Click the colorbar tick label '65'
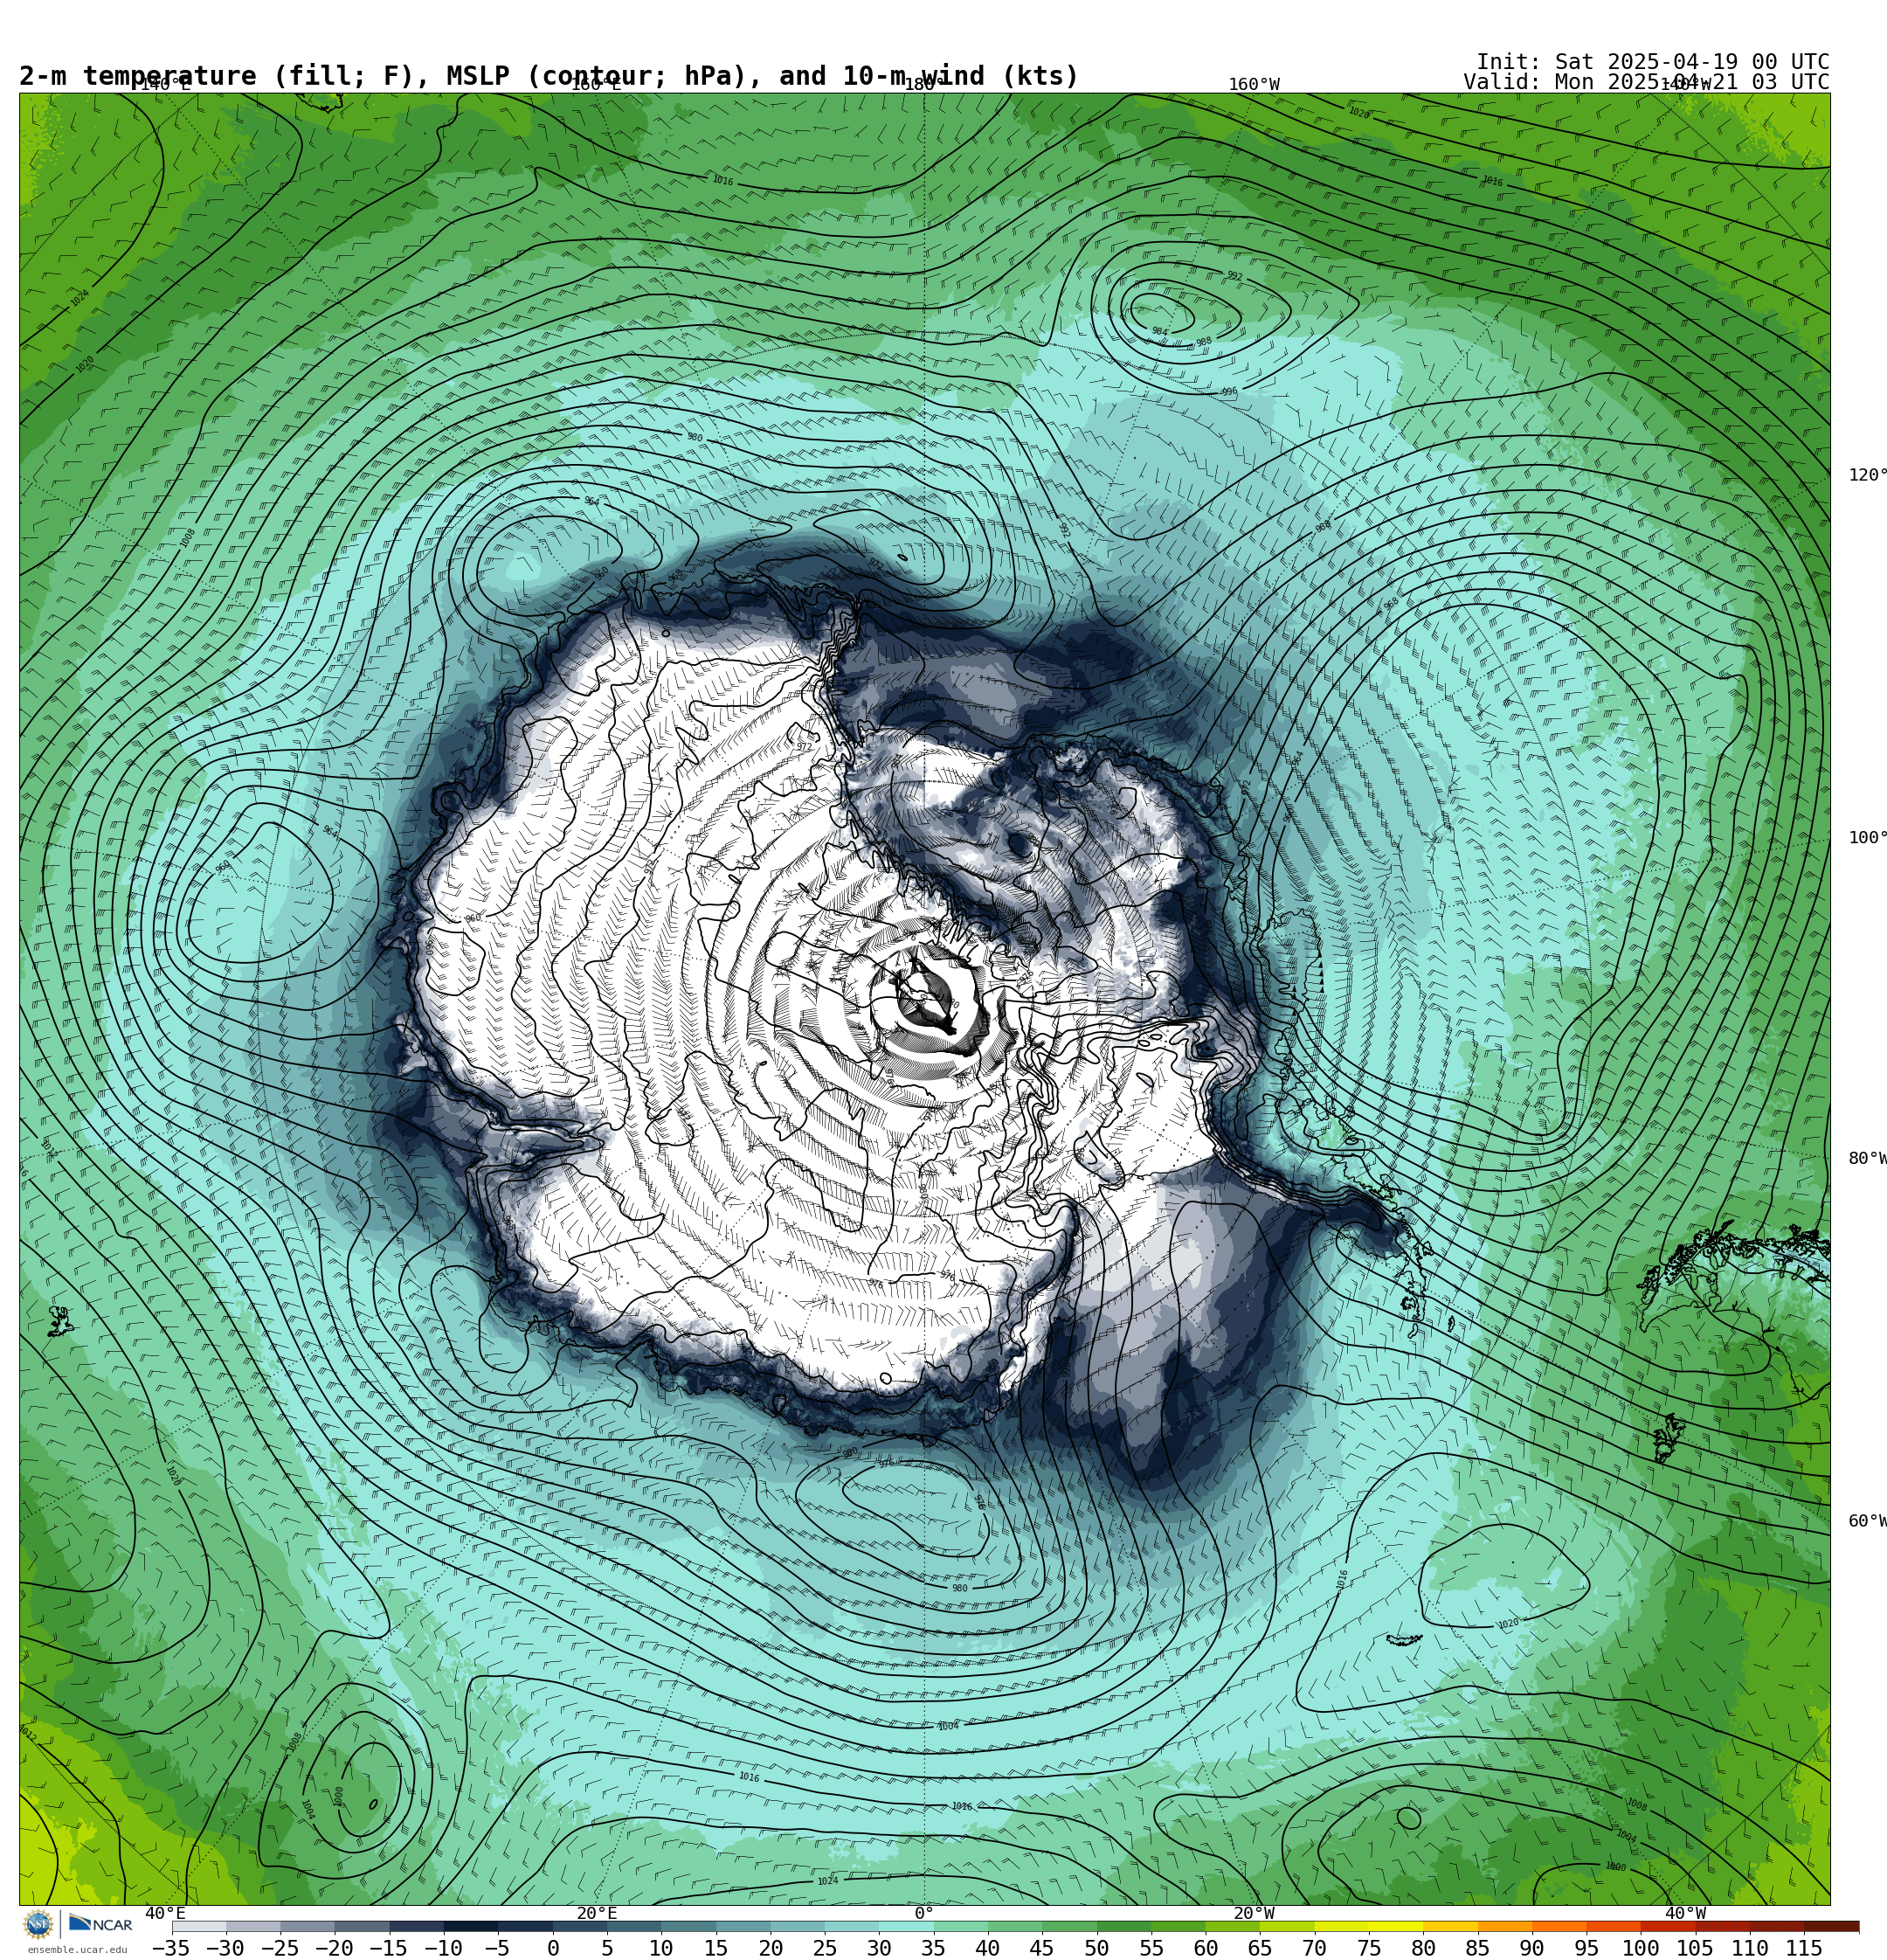Viewport: 1887px width, 1960px height. point(1260,1948)
